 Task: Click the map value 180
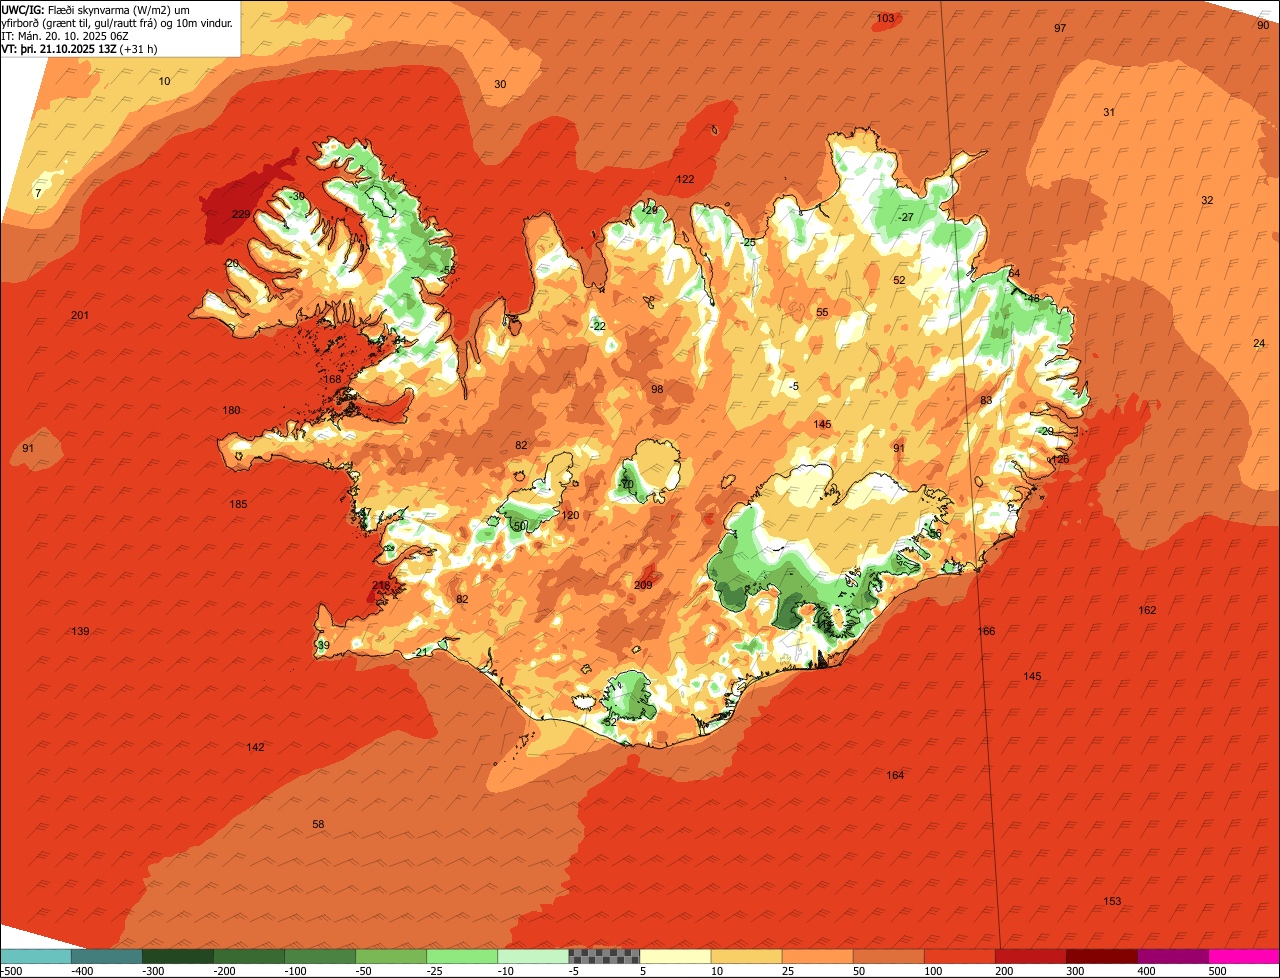point(231,411)
